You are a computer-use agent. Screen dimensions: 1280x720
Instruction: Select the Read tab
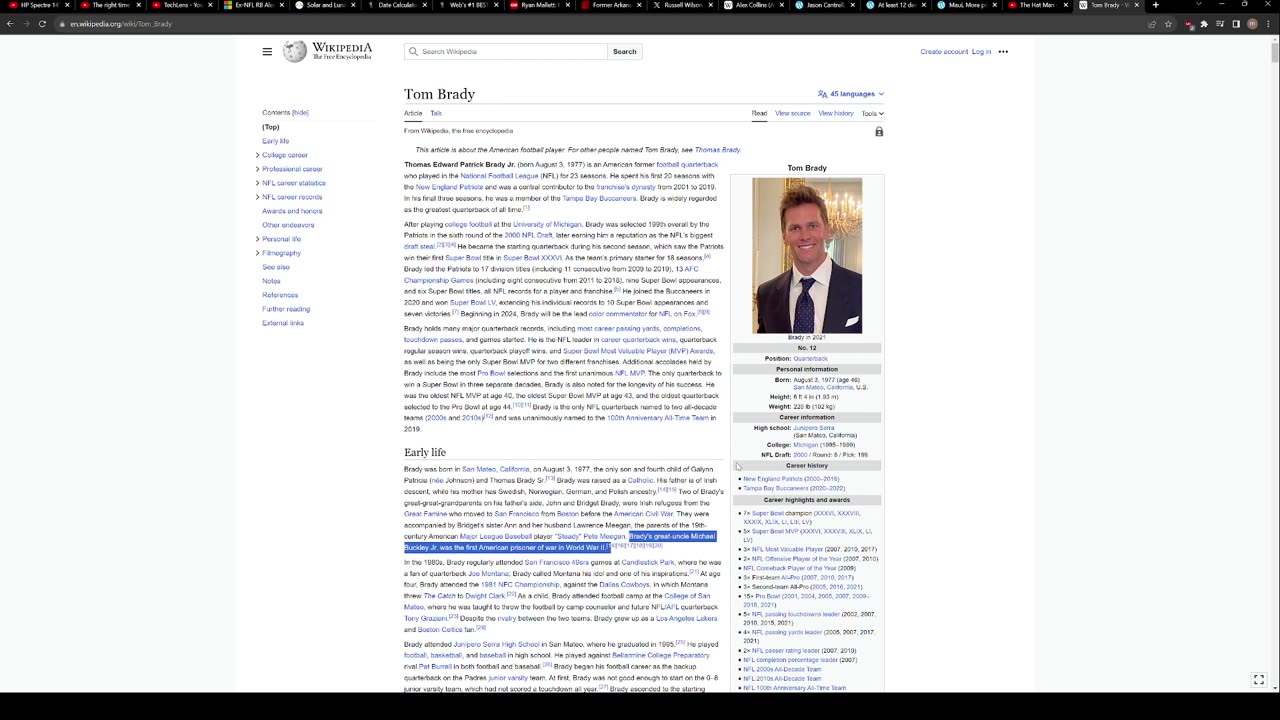(x=759, y=113)
